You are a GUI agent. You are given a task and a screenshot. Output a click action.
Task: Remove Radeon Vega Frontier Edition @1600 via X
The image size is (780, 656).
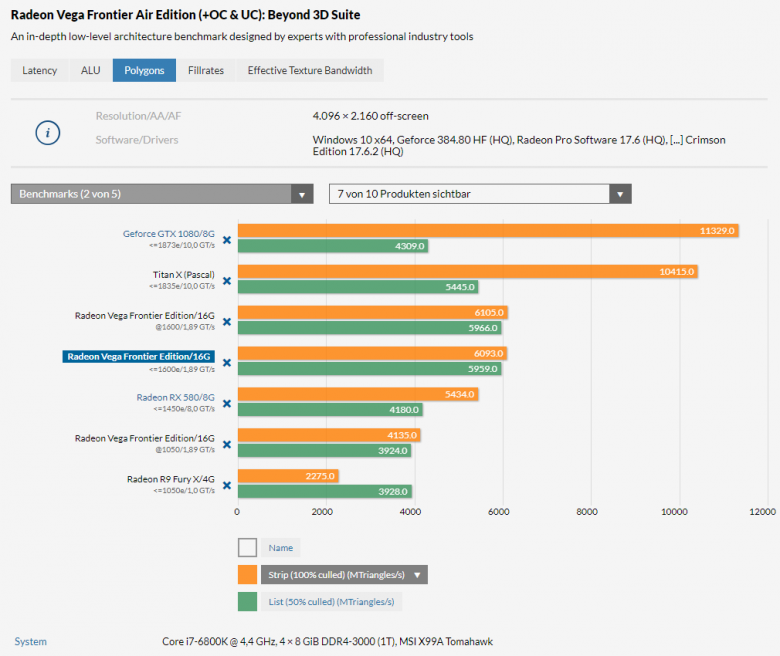[x=227, y=322]
